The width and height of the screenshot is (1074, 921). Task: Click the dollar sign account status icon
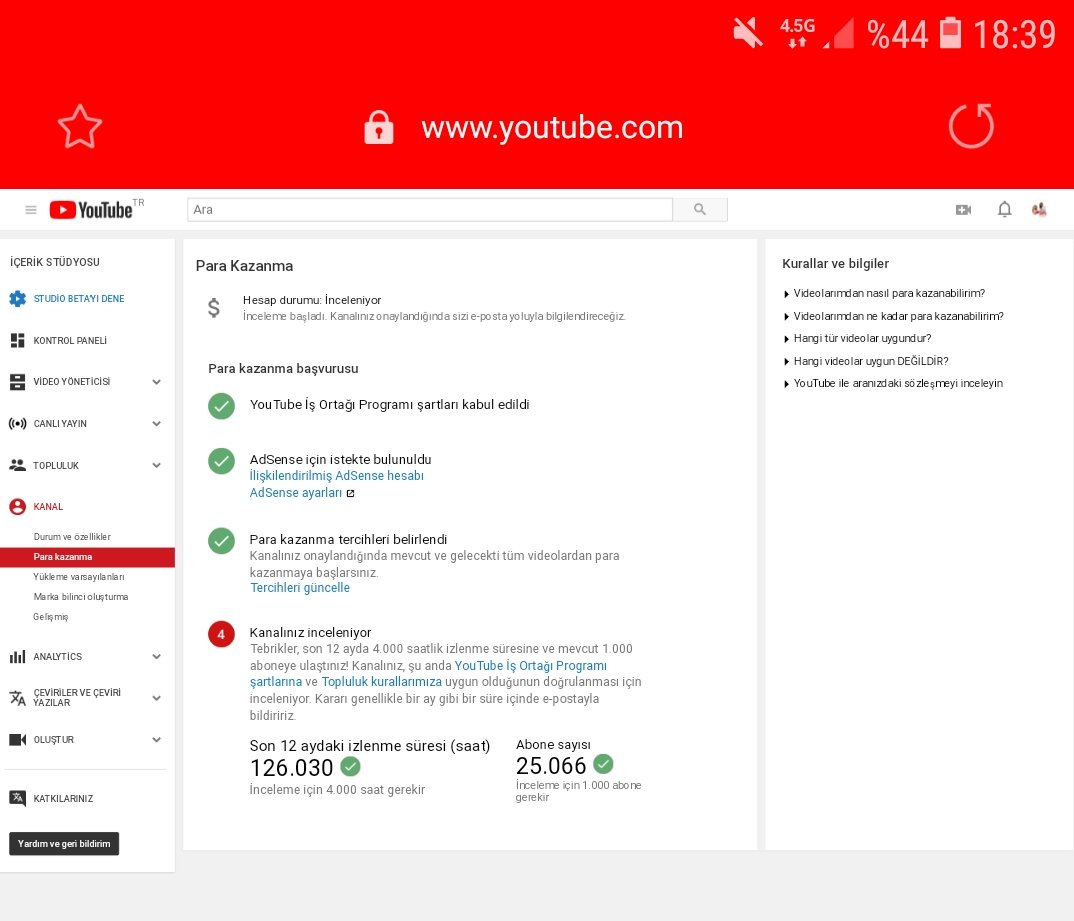(x=214, y=308)
